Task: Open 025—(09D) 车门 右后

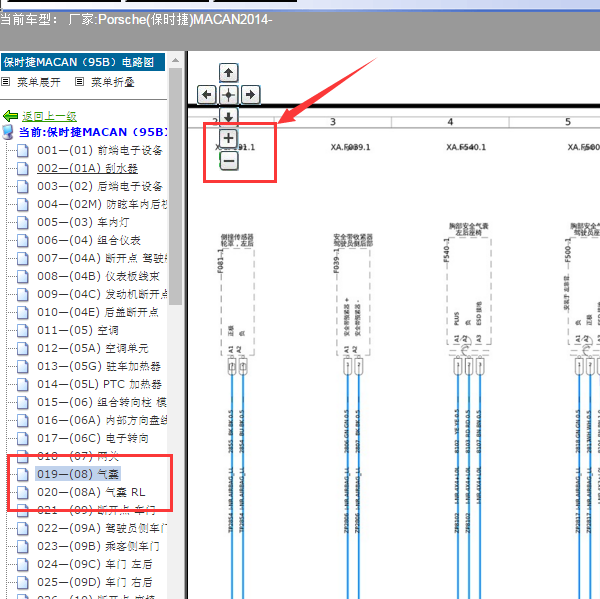Action: tap(95, 583)
